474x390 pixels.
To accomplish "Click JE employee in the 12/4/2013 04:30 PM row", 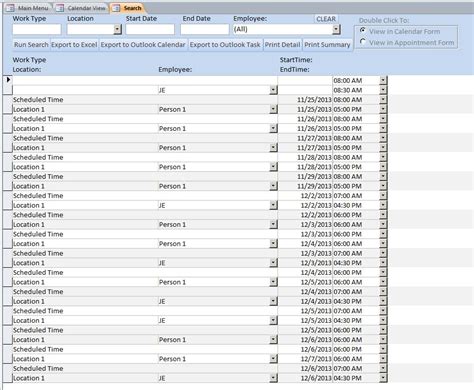I will [x=162, y=301].
